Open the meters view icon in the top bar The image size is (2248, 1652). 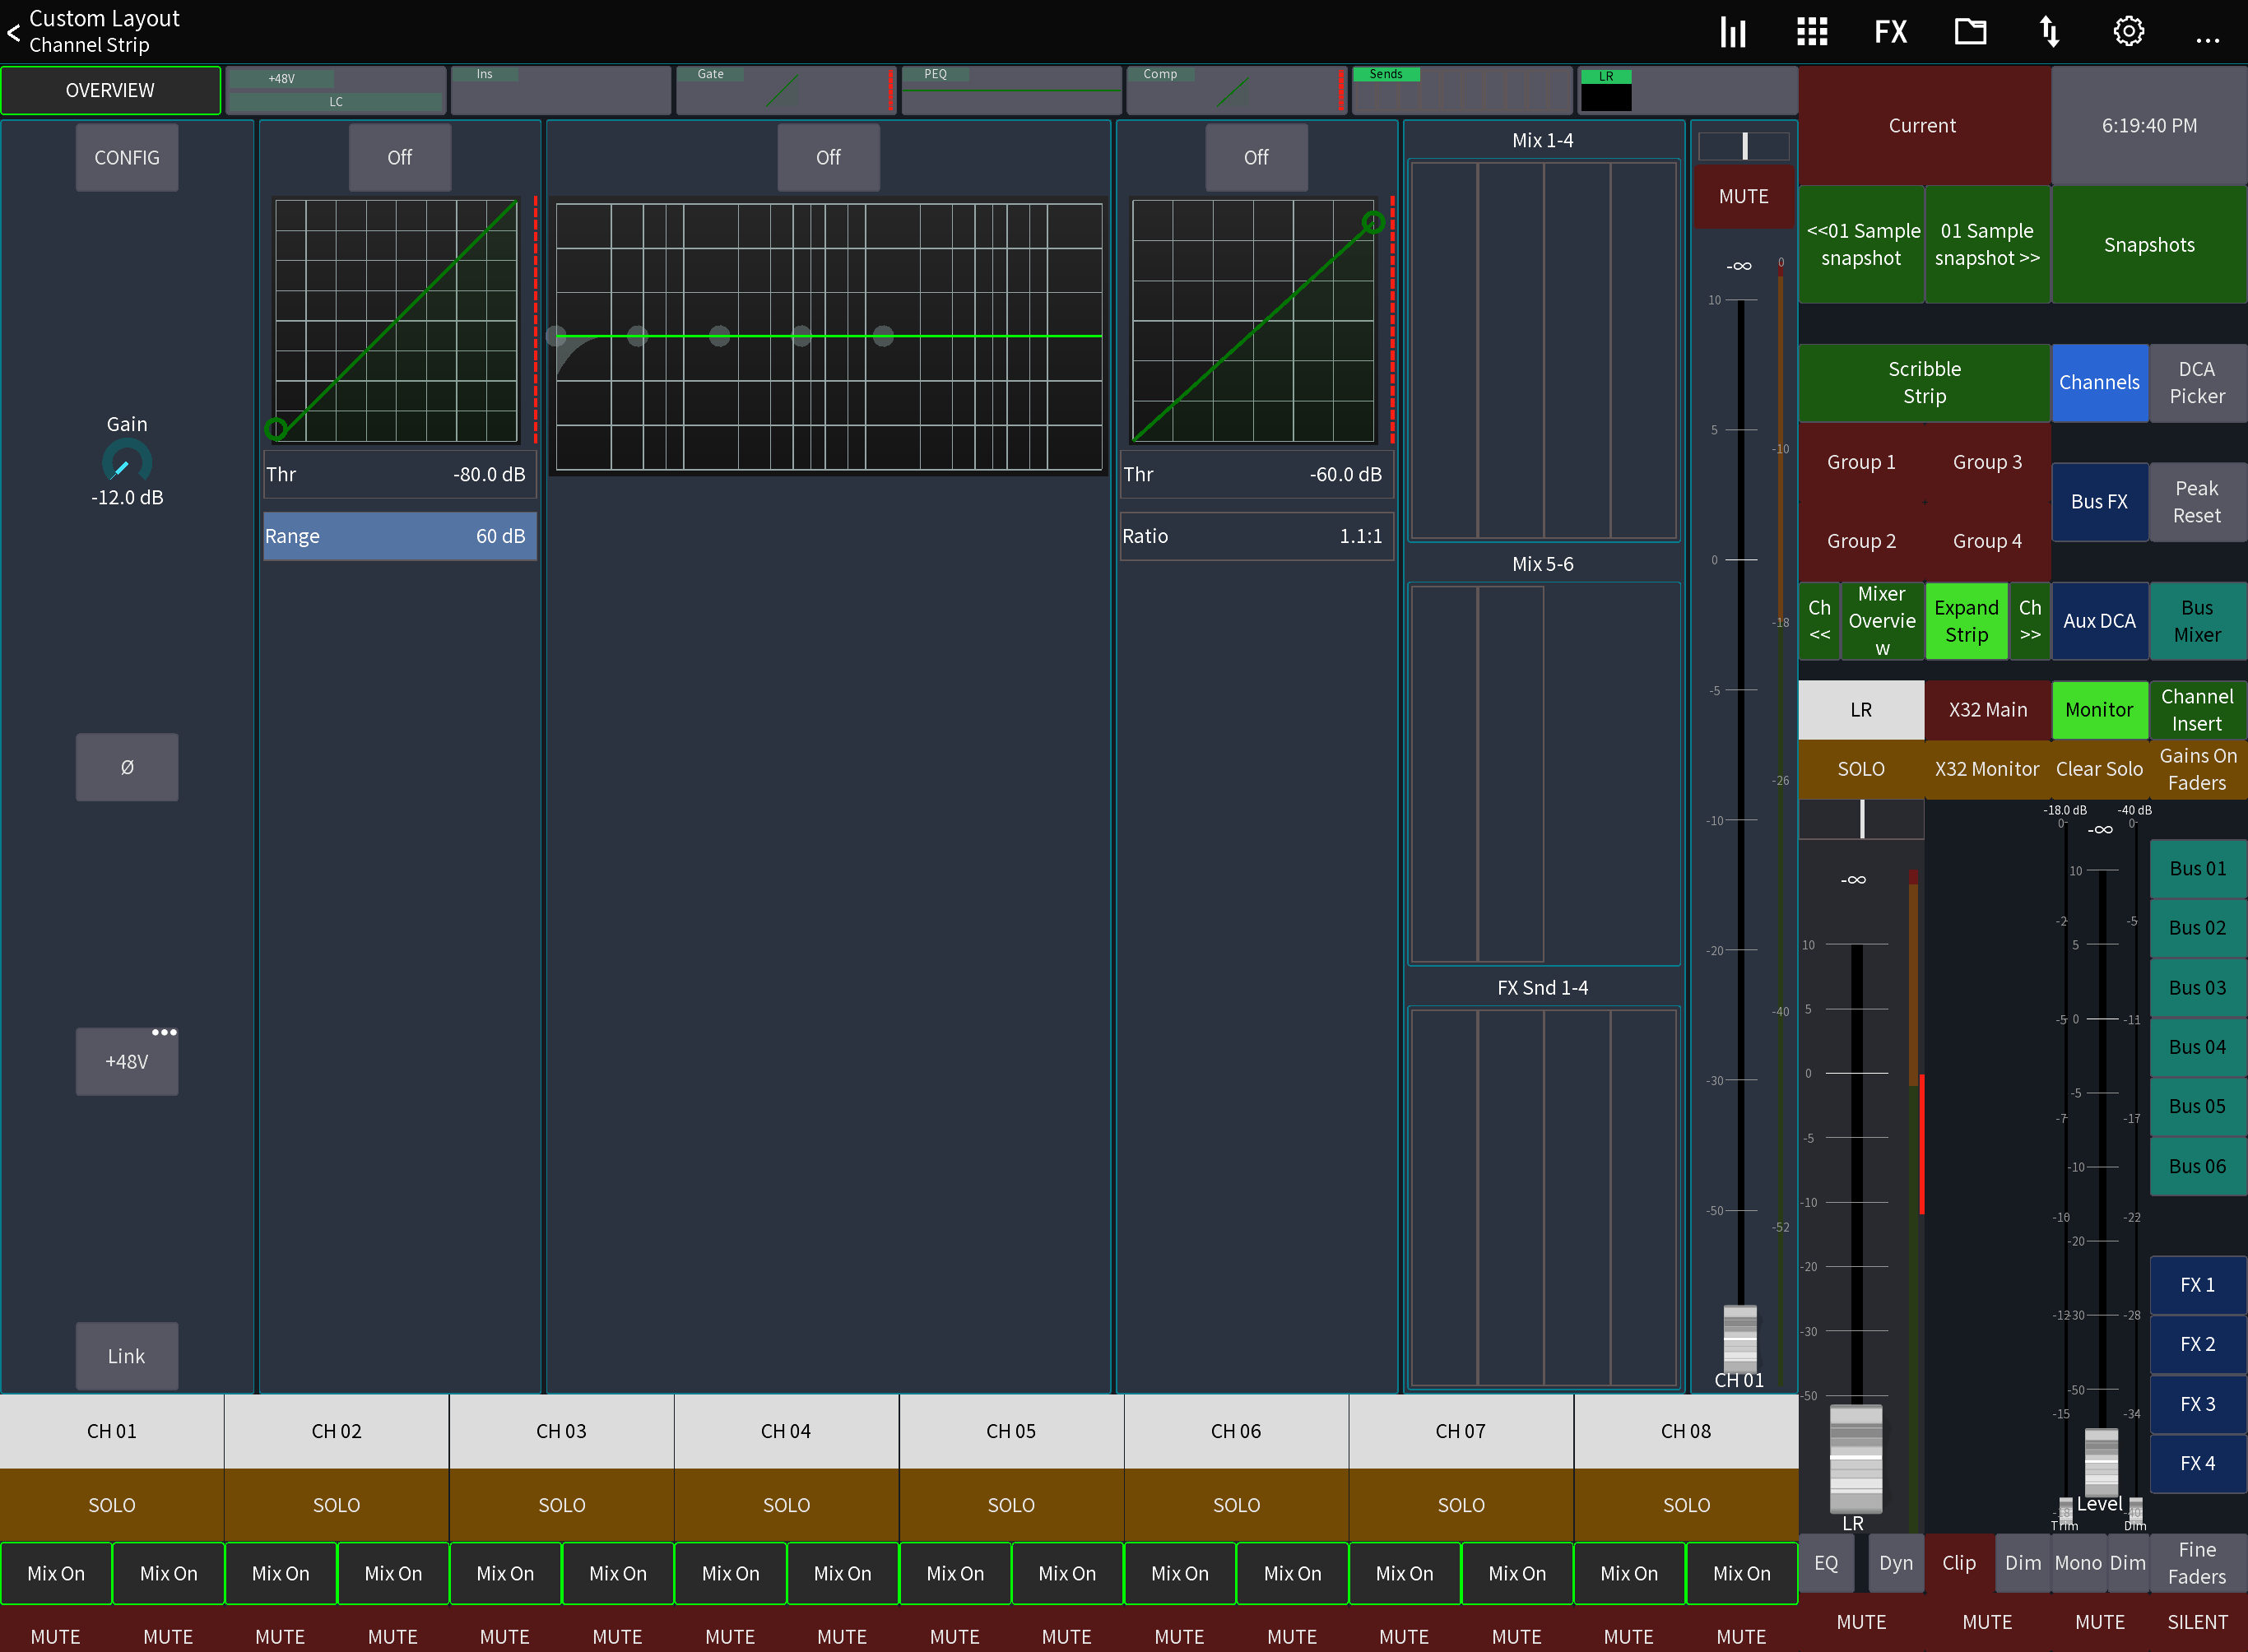click(x=1733, y=31)
